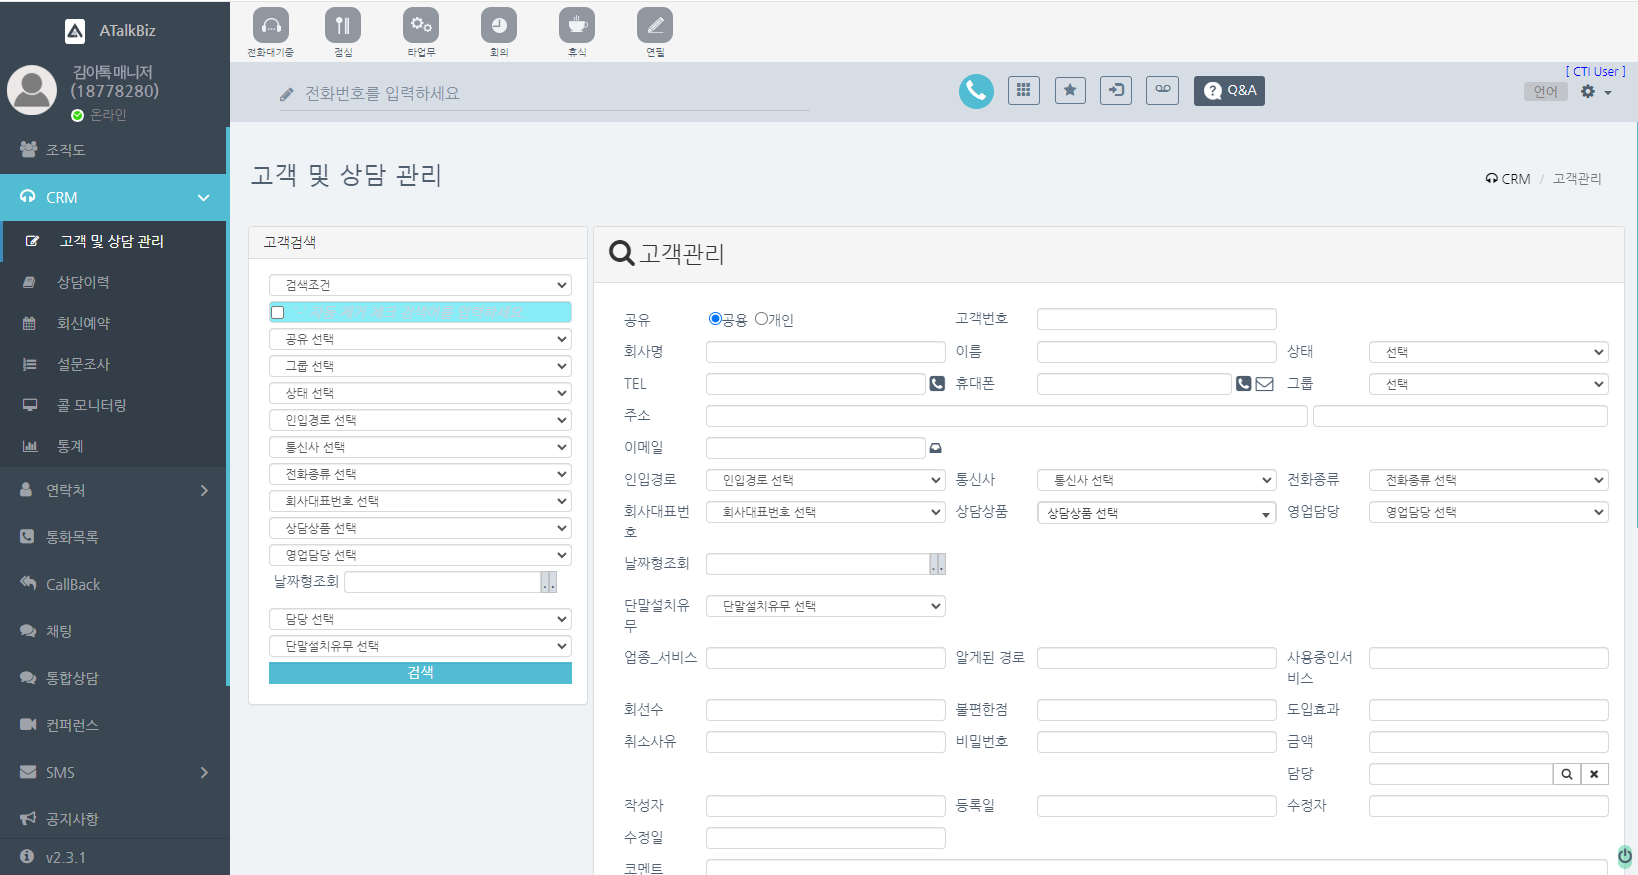1638x875 pixels.
Task: Set status to 점심 (lunch) icon
Action: tap(343, 25)
